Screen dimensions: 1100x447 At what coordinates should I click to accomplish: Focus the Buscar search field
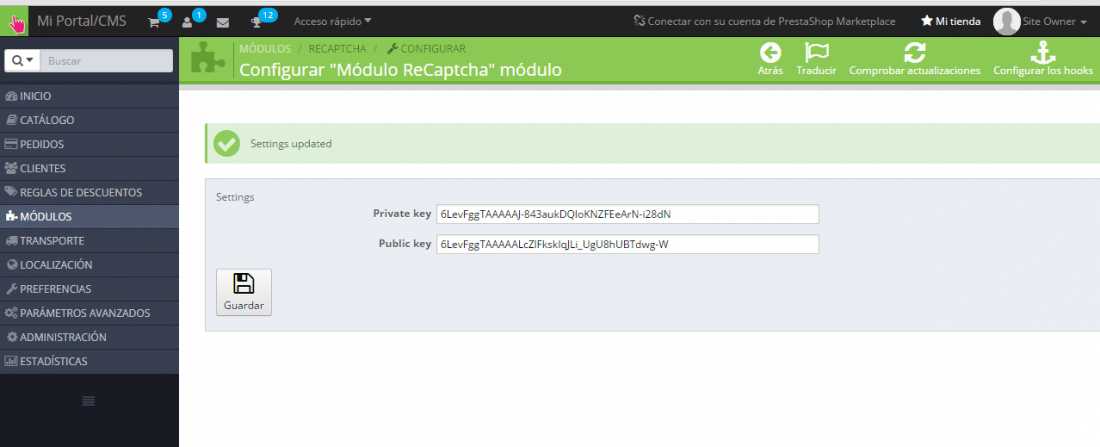107,61
